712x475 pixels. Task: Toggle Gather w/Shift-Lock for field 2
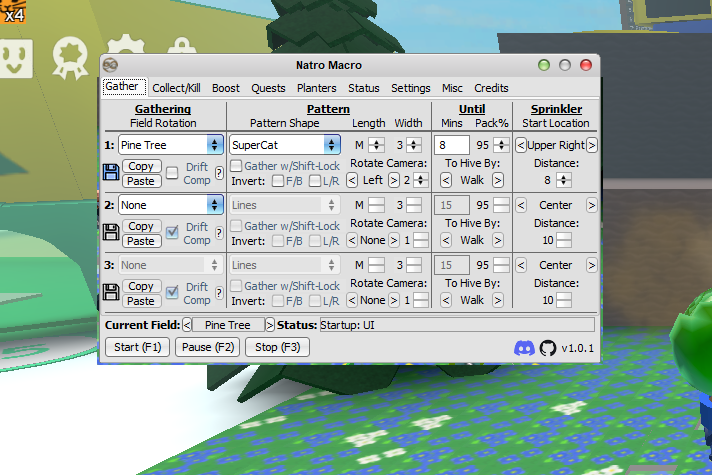[x=236, y=226]
